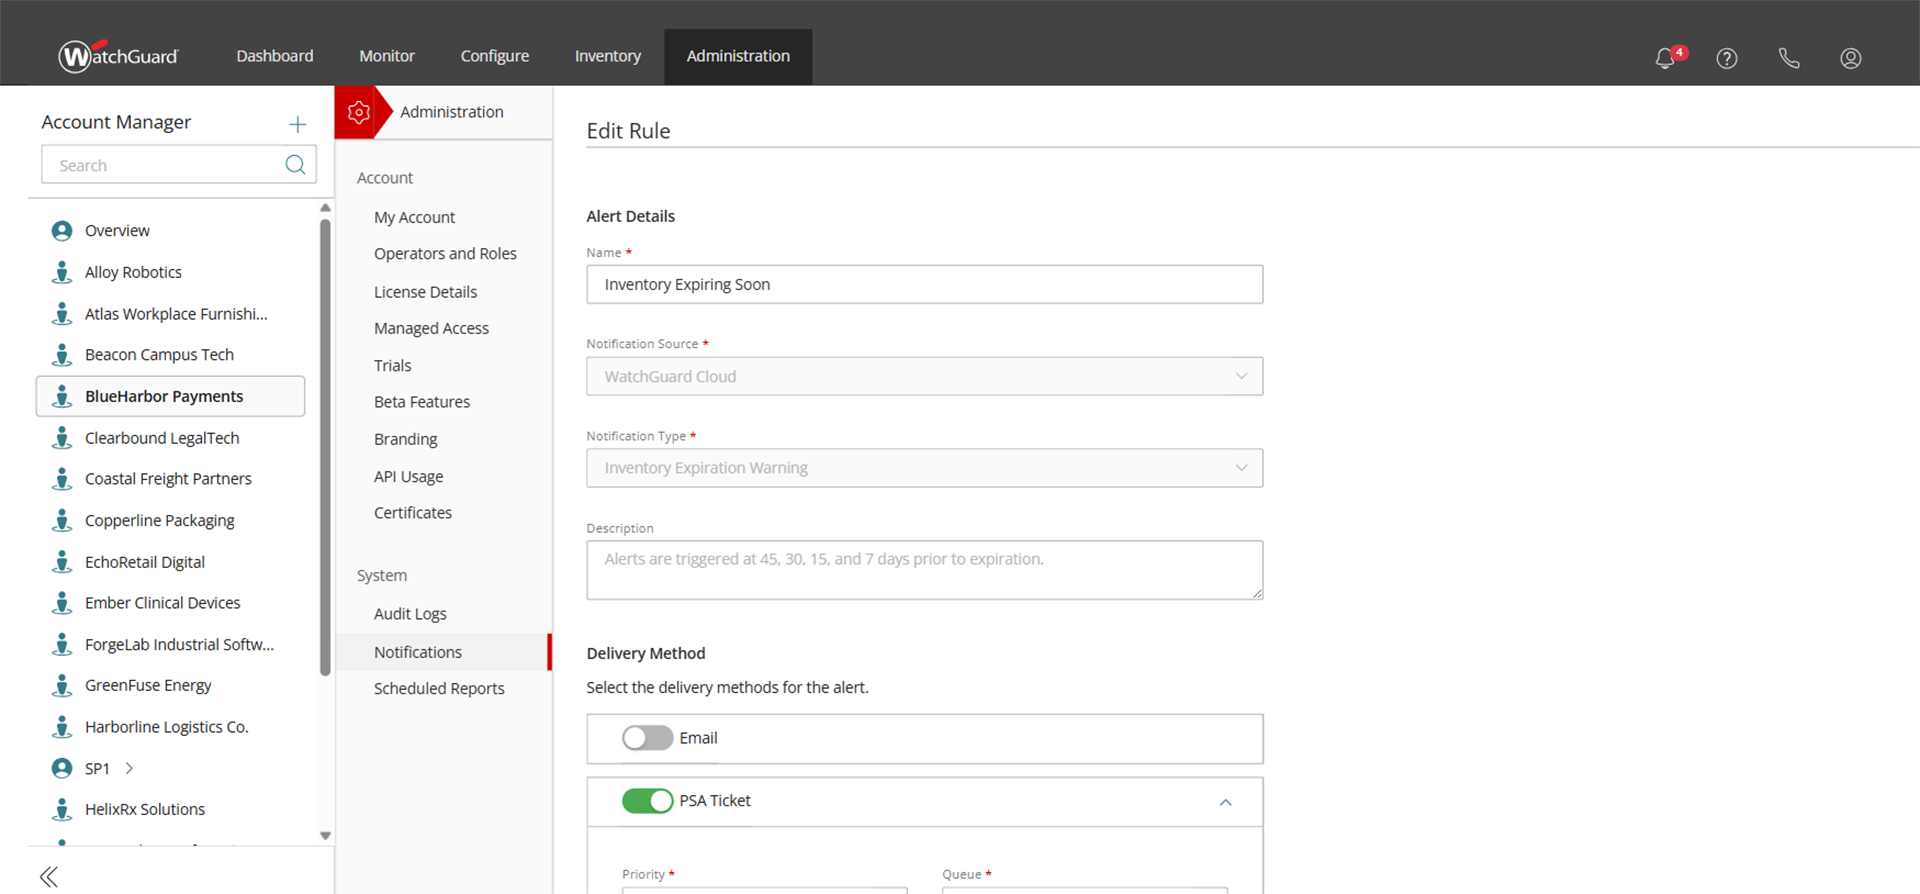Image resolution: width=1920 pixels, height=894 pixels.
Task: Click the account list vertical scrollbar
Action: coord(325,450)
